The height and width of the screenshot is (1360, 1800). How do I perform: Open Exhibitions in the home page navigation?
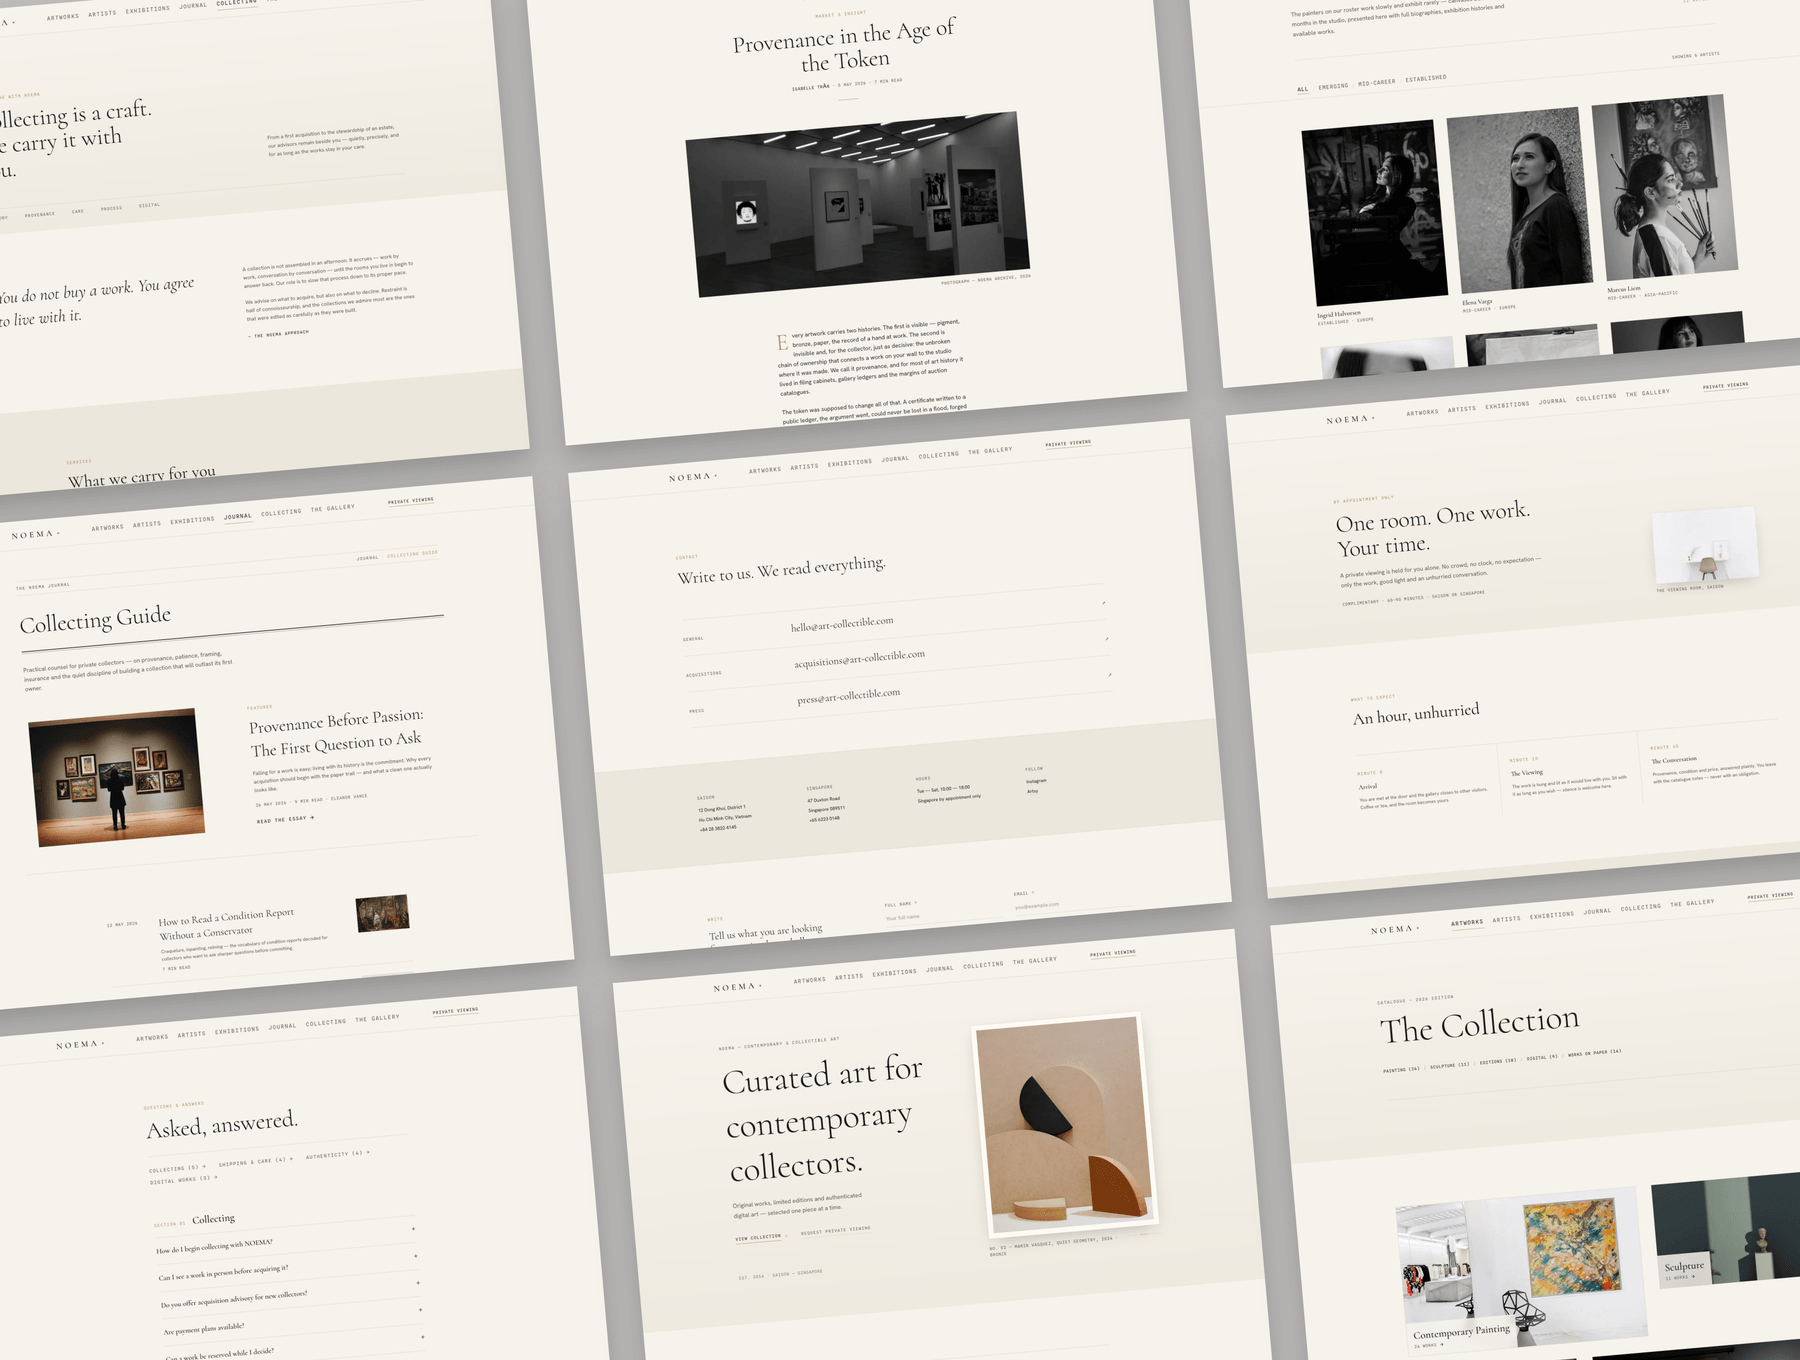click(x=894, y=972)
